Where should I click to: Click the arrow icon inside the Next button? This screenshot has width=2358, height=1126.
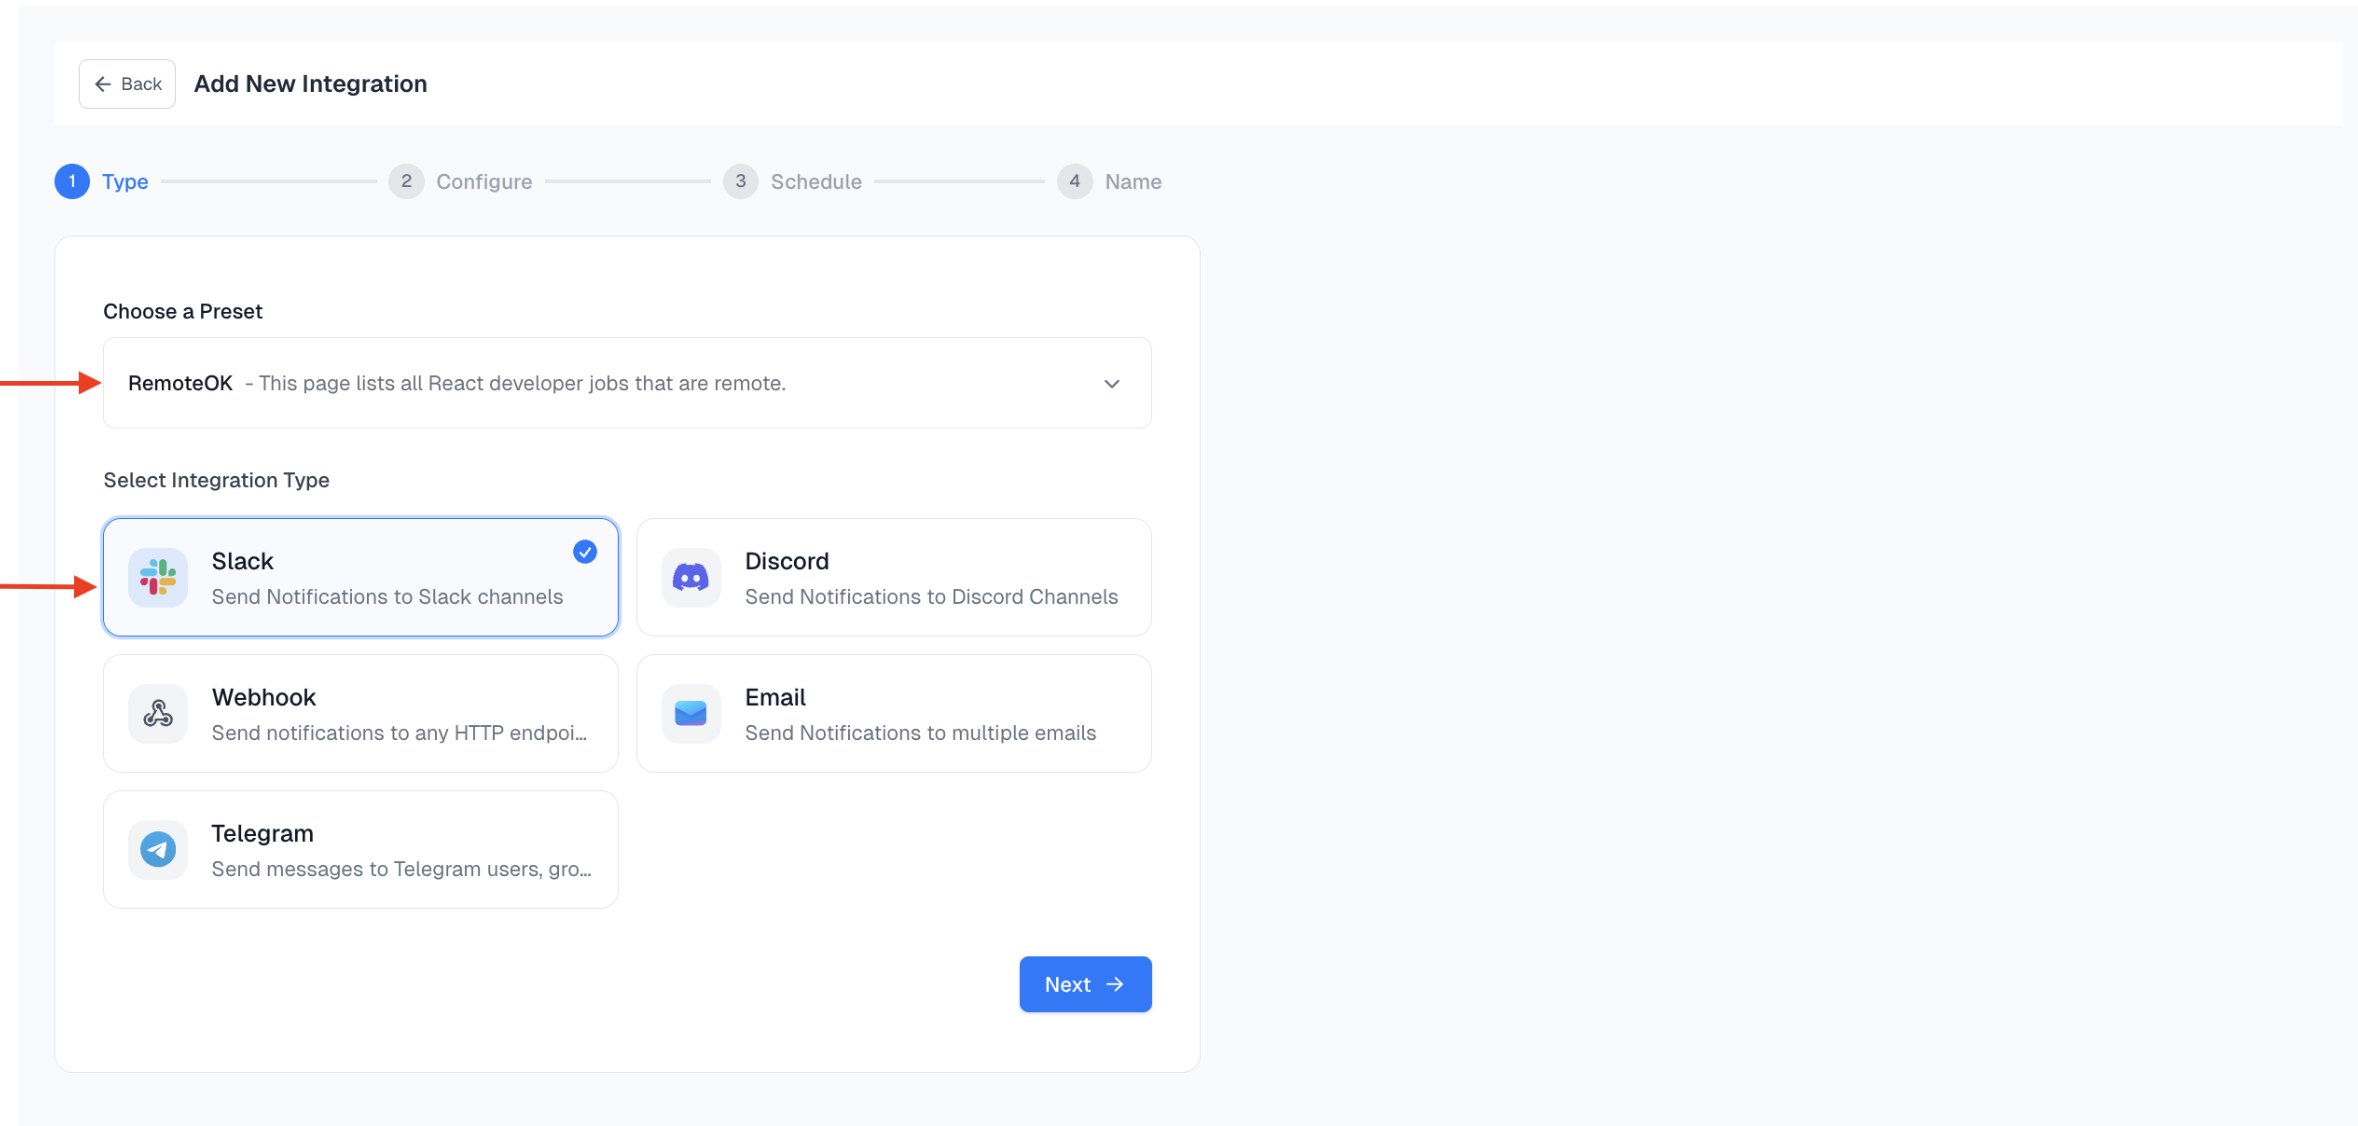tap(1115, 984)
